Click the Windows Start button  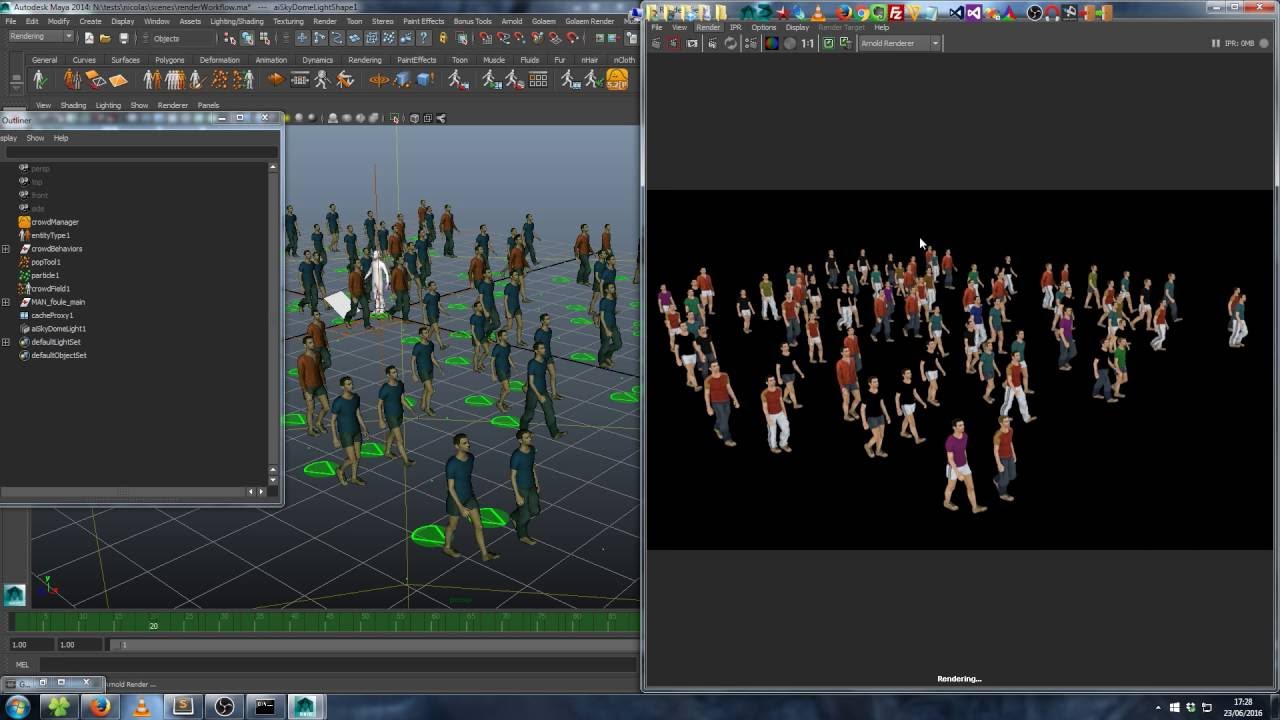[17, 707]
